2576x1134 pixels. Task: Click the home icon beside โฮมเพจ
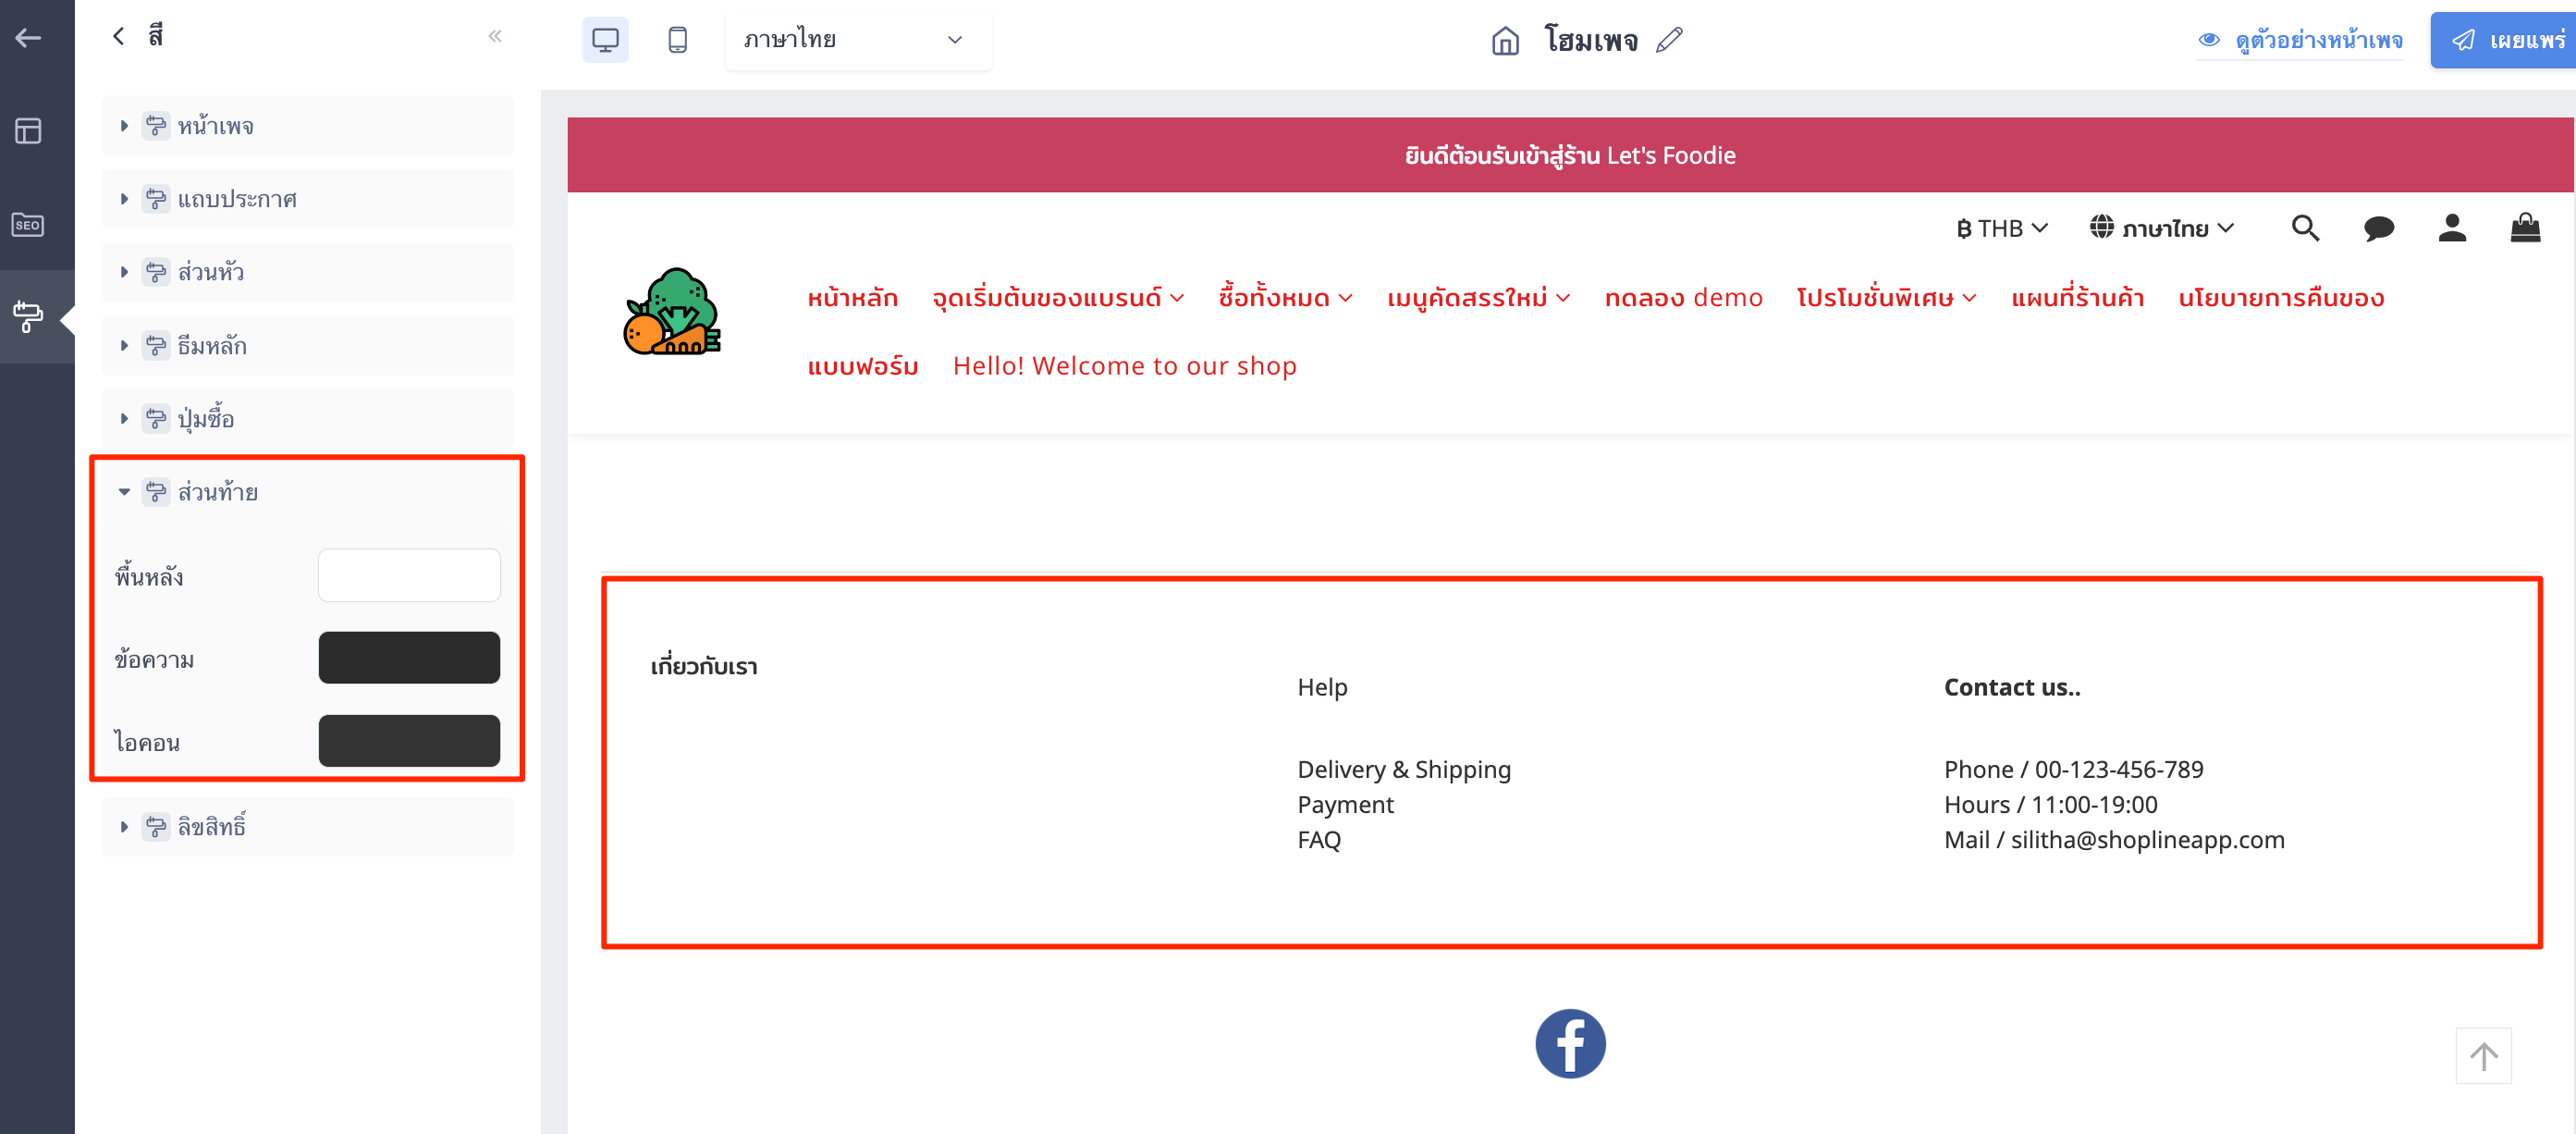[x=1505, y=41]
